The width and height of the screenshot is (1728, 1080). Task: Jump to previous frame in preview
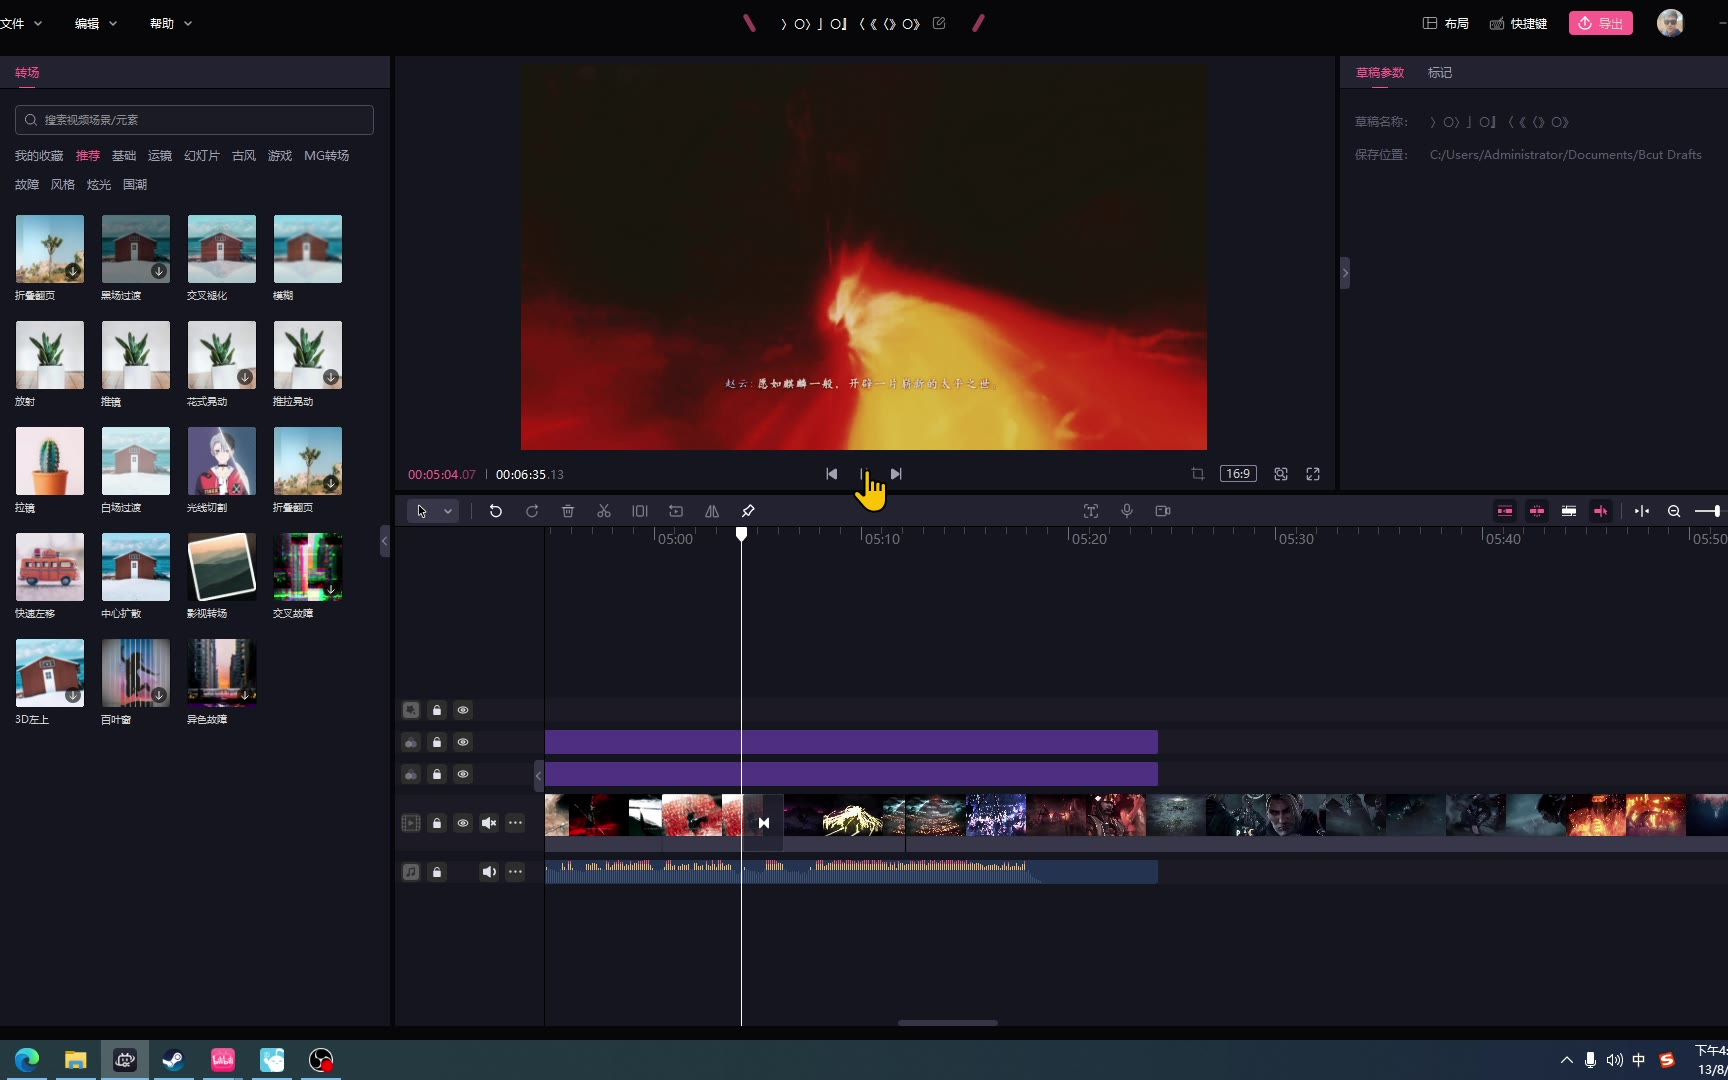(x=832, y=474)
